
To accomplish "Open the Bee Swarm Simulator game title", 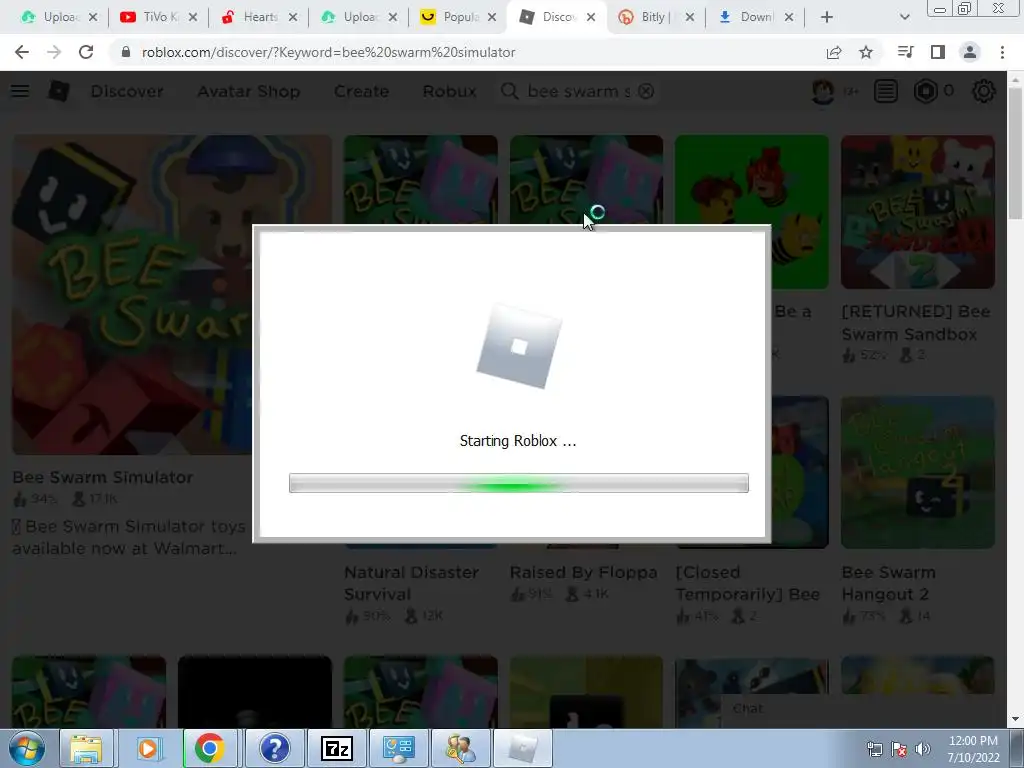I will pyautogui.click(x=103, y=477).
